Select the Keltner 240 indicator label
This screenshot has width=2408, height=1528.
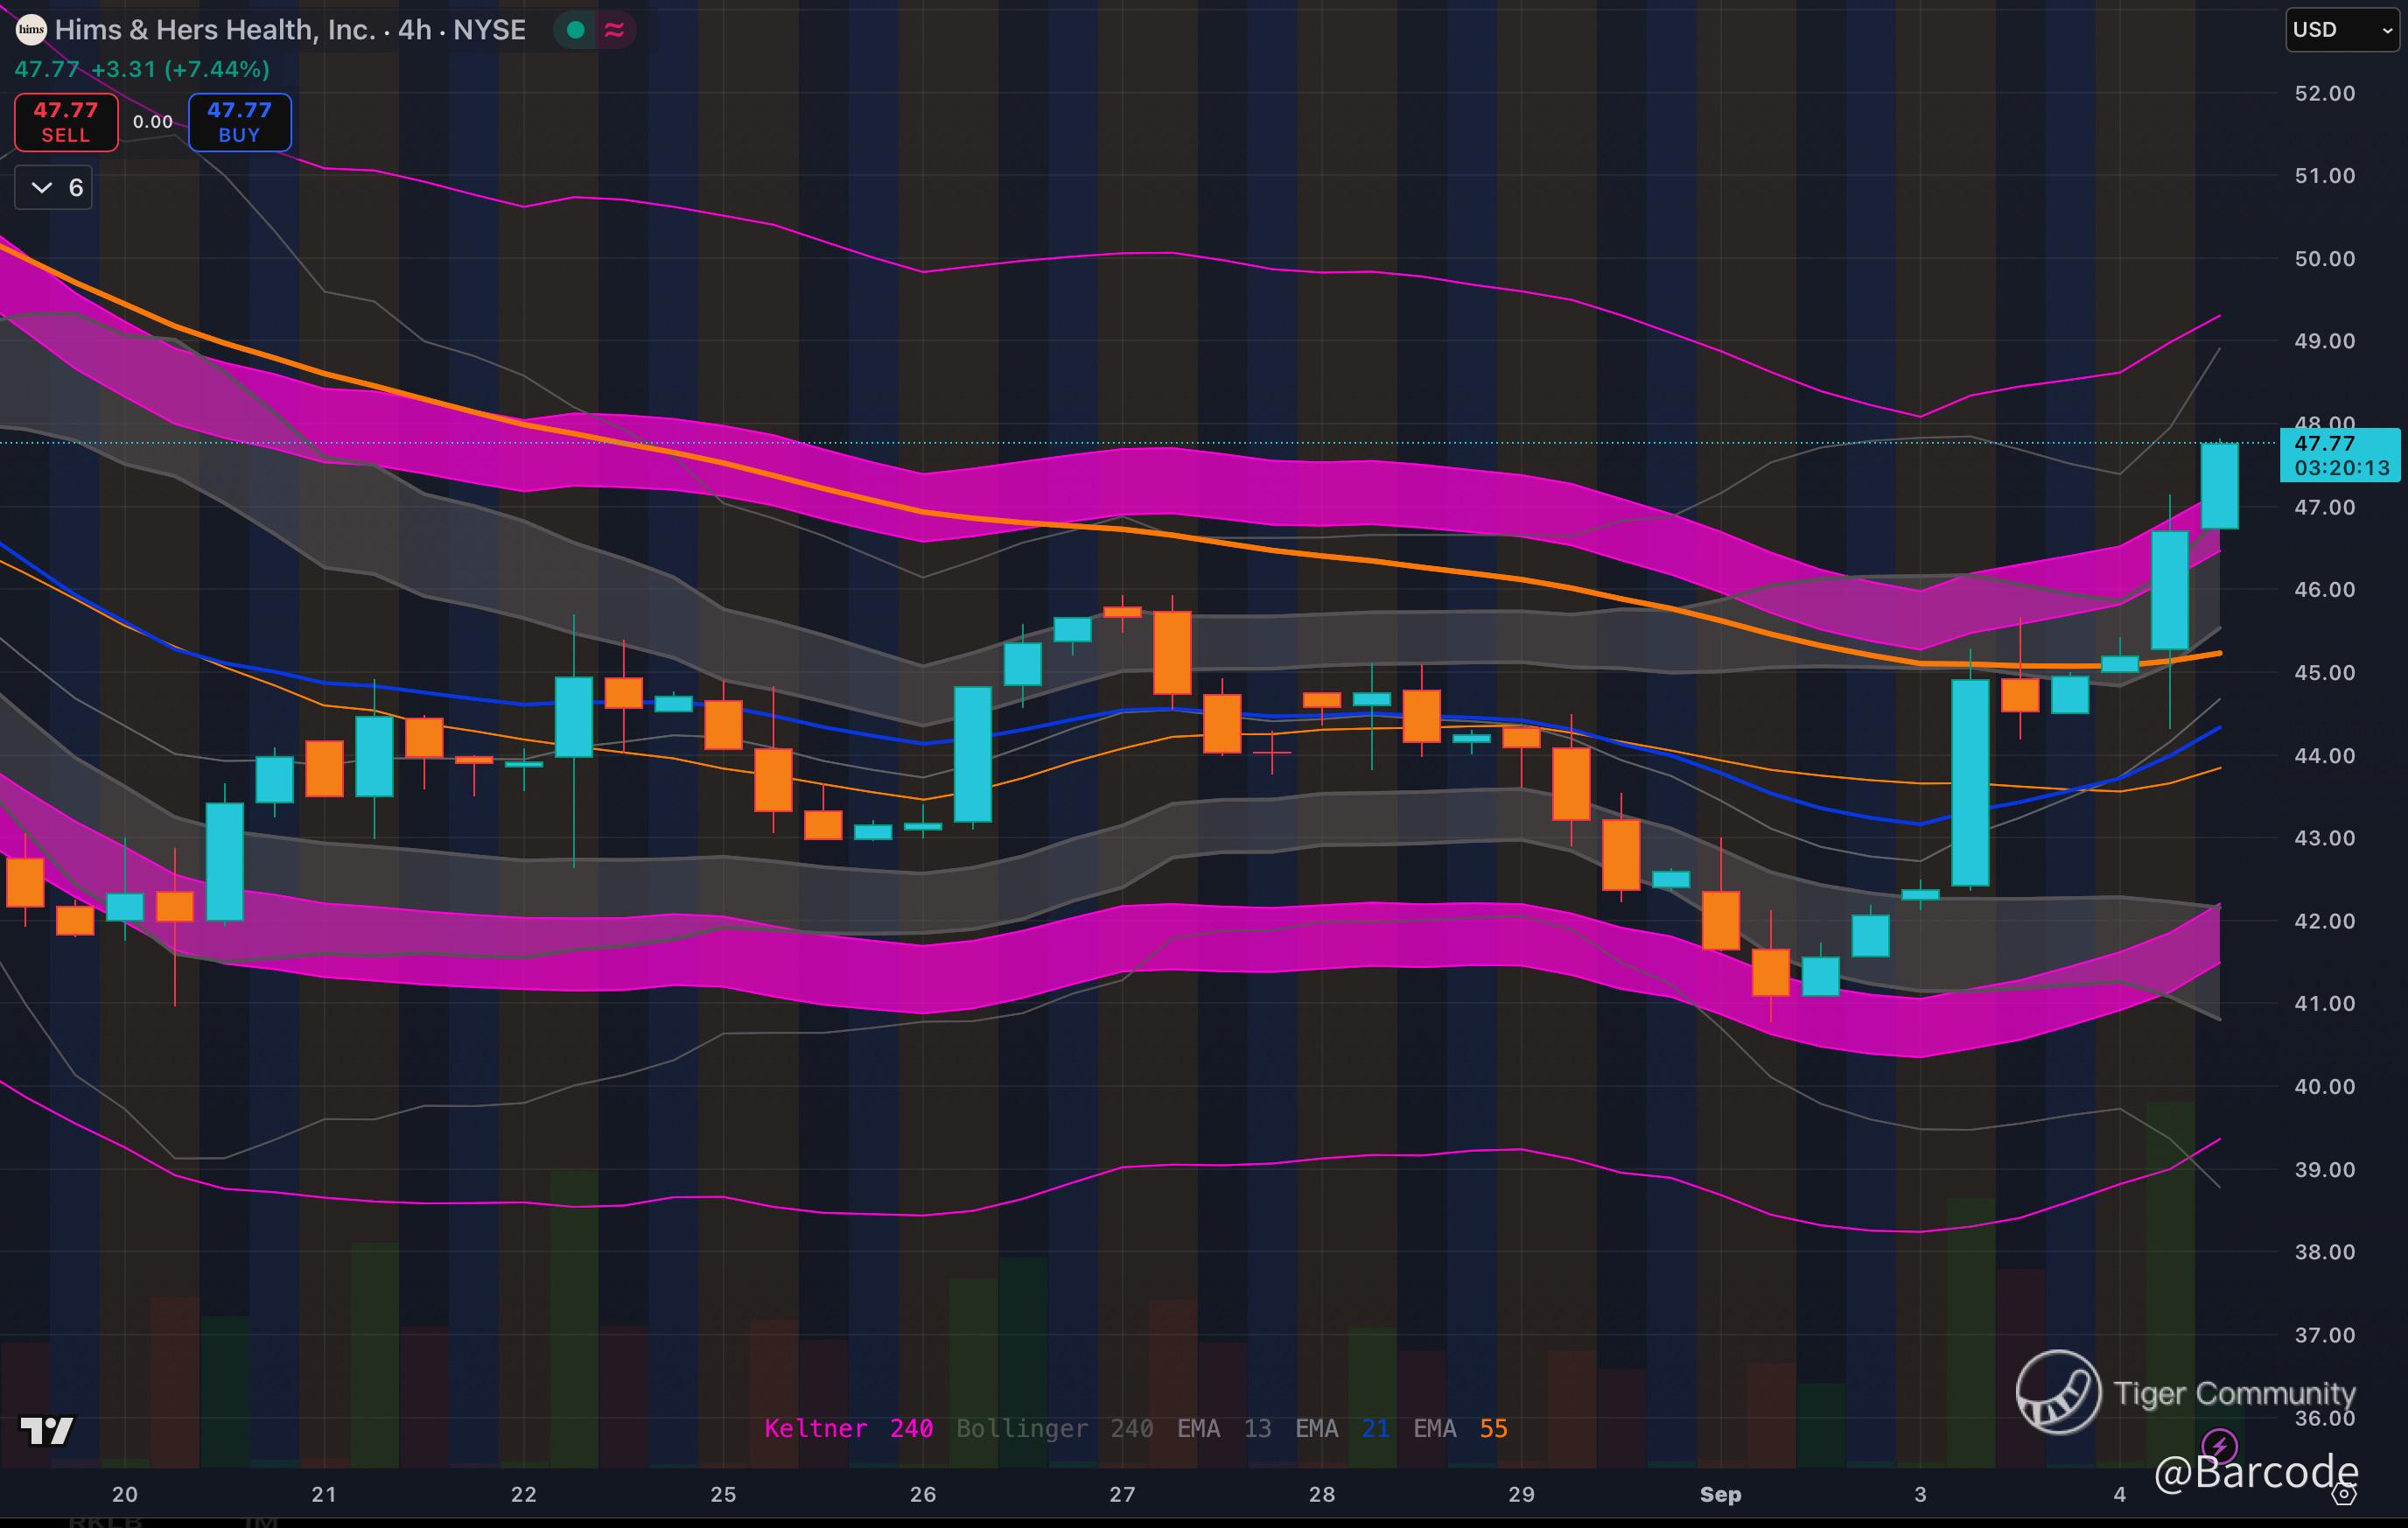tap(848, 1428)
